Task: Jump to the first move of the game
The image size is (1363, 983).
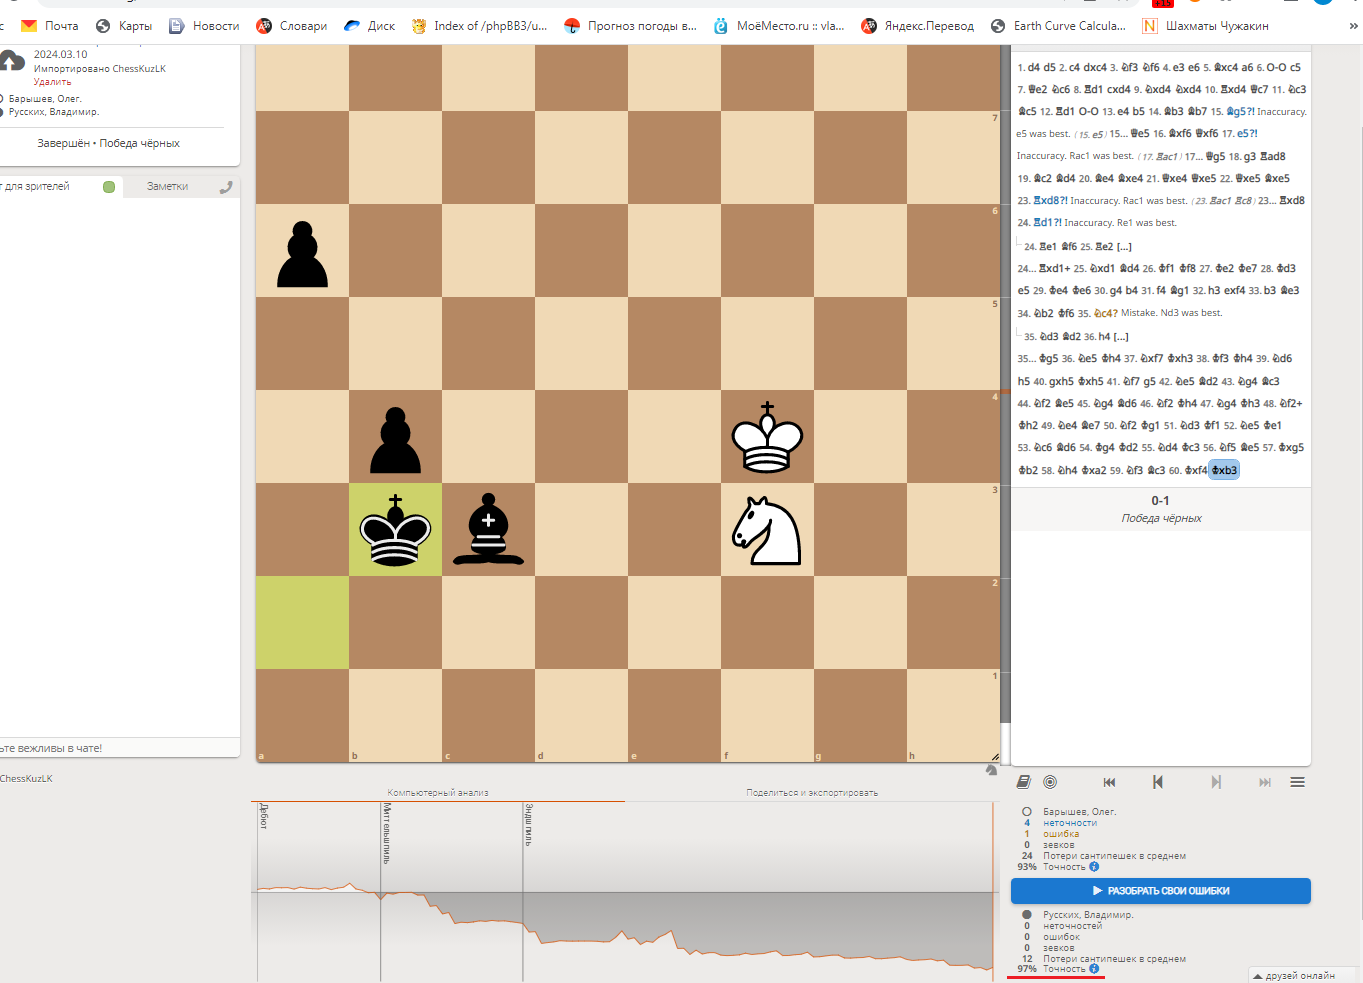Action: (x=1109, y=782)
